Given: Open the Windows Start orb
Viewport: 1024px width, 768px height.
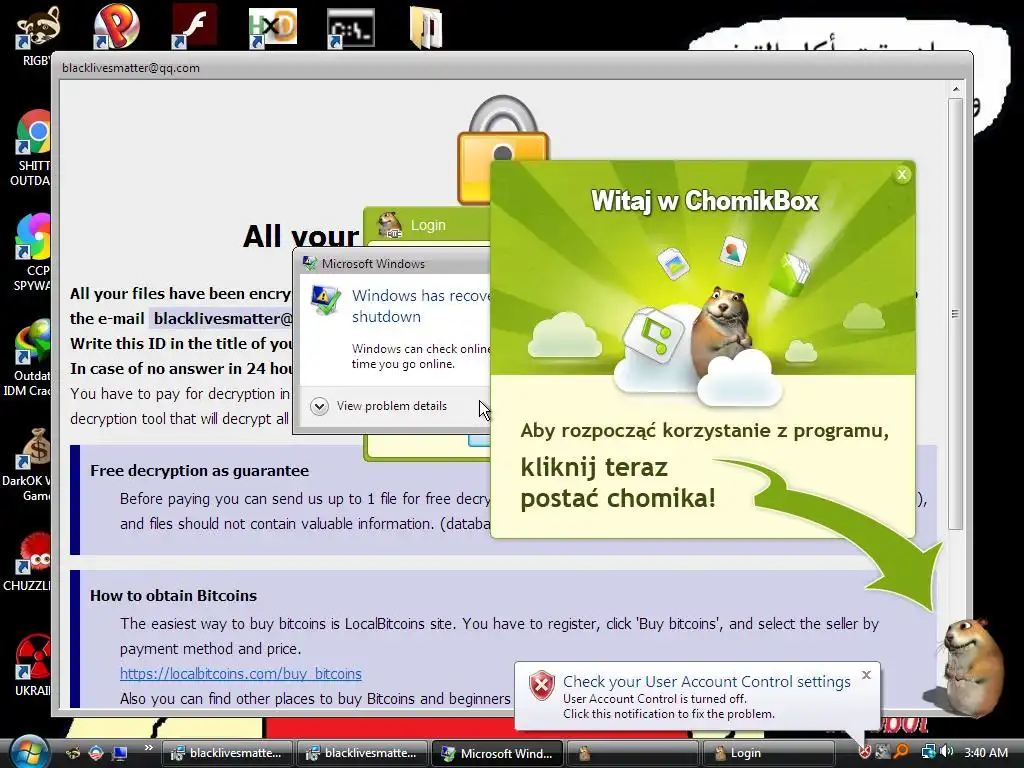Looking at the screenshot, I should (x=29, y=752).
